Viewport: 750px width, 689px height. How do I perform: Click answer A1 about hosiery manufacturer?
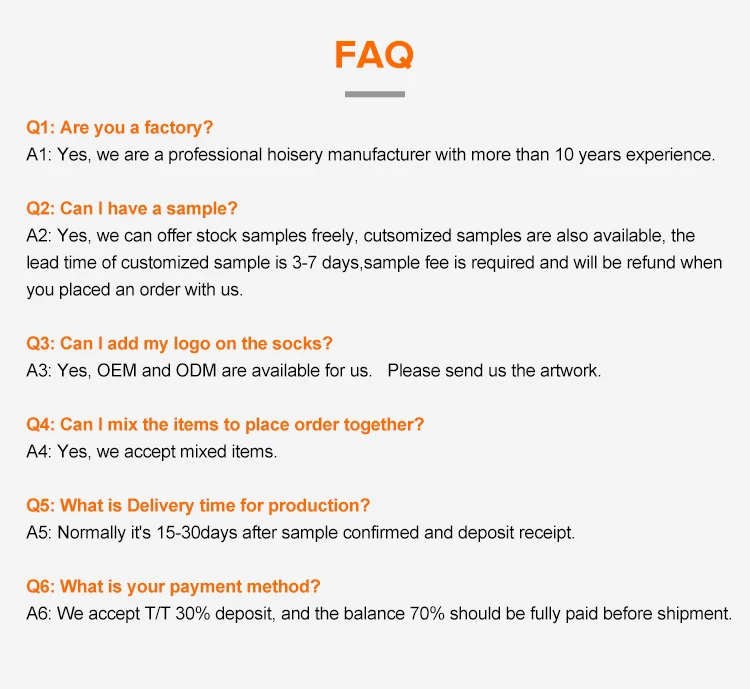(x=371, y=155)
